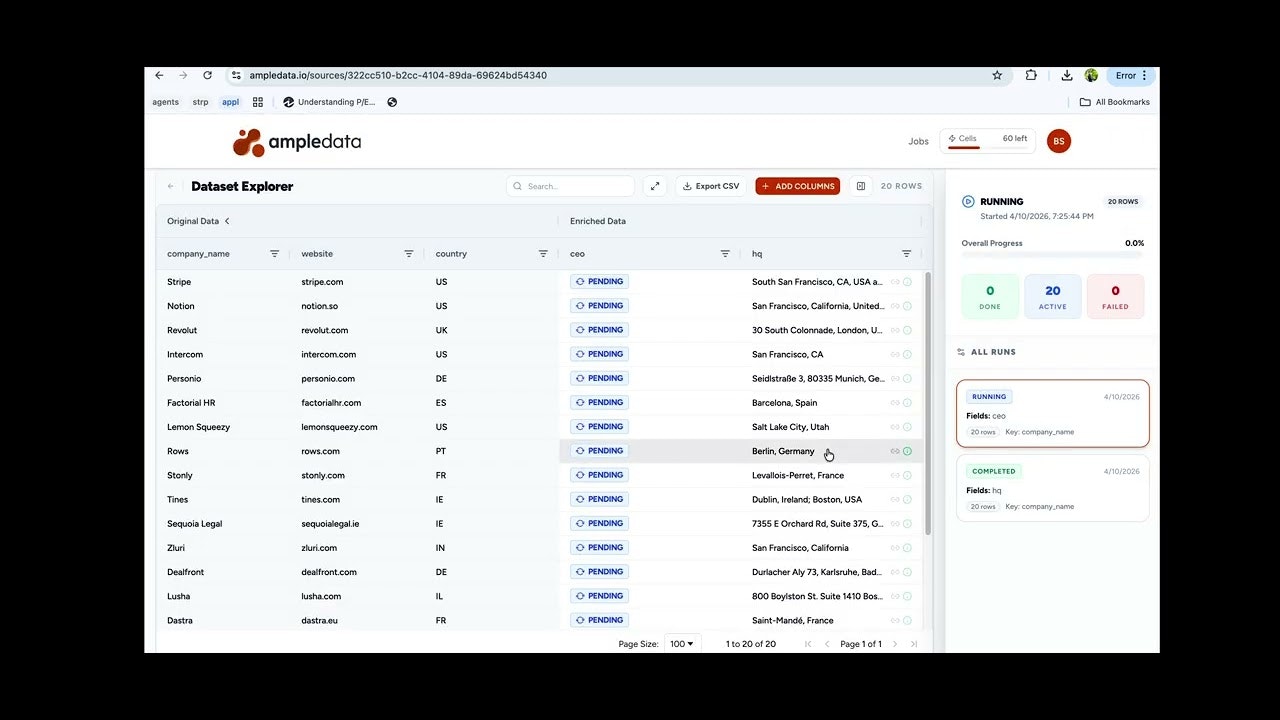Click the Overall Progress bar

coord(1053,256)
